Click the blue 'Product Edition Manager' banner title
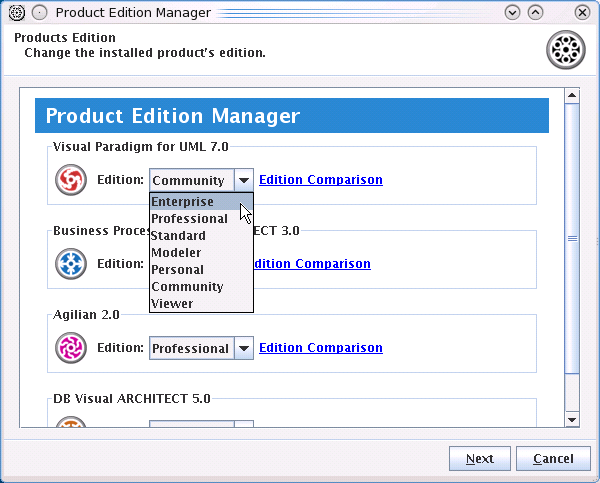The image size is (600, 483). click(173, 116)
